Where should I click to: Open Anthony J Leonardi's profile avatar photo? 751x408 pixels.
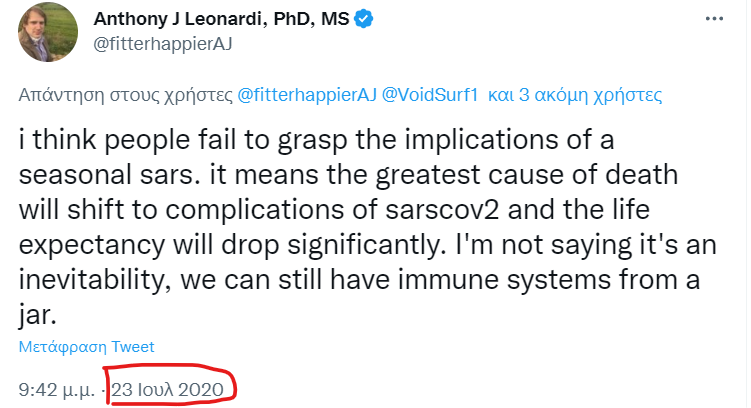pos(48,32)
